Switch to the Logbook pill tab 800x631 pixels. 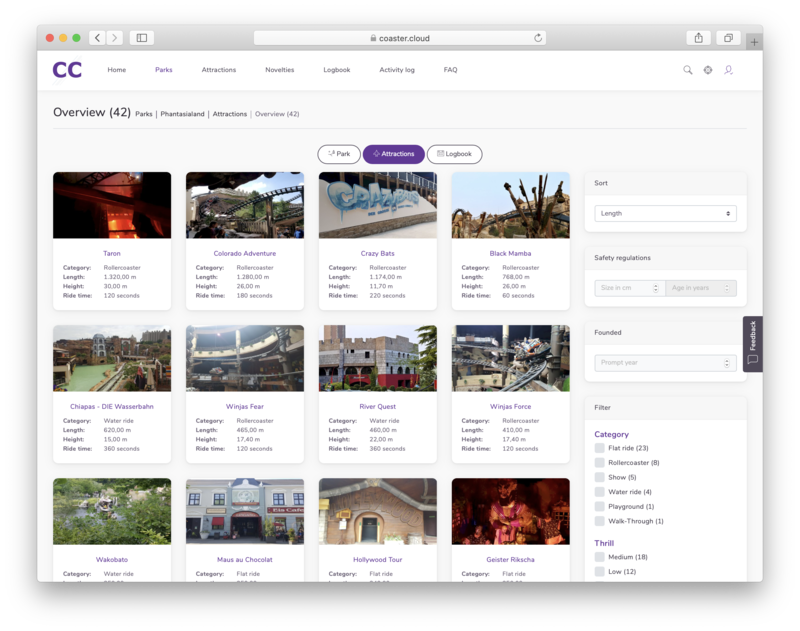454,154
